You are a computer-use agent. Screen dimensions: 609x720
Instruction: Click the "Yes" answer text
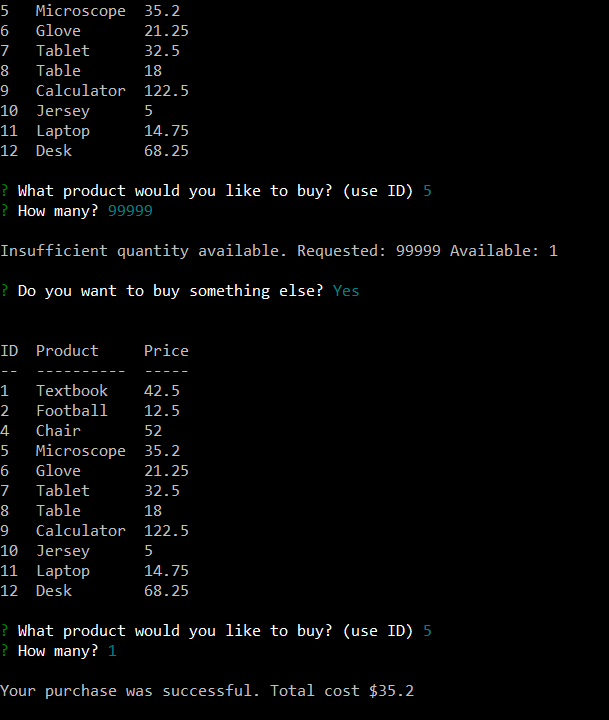(346, 291)
